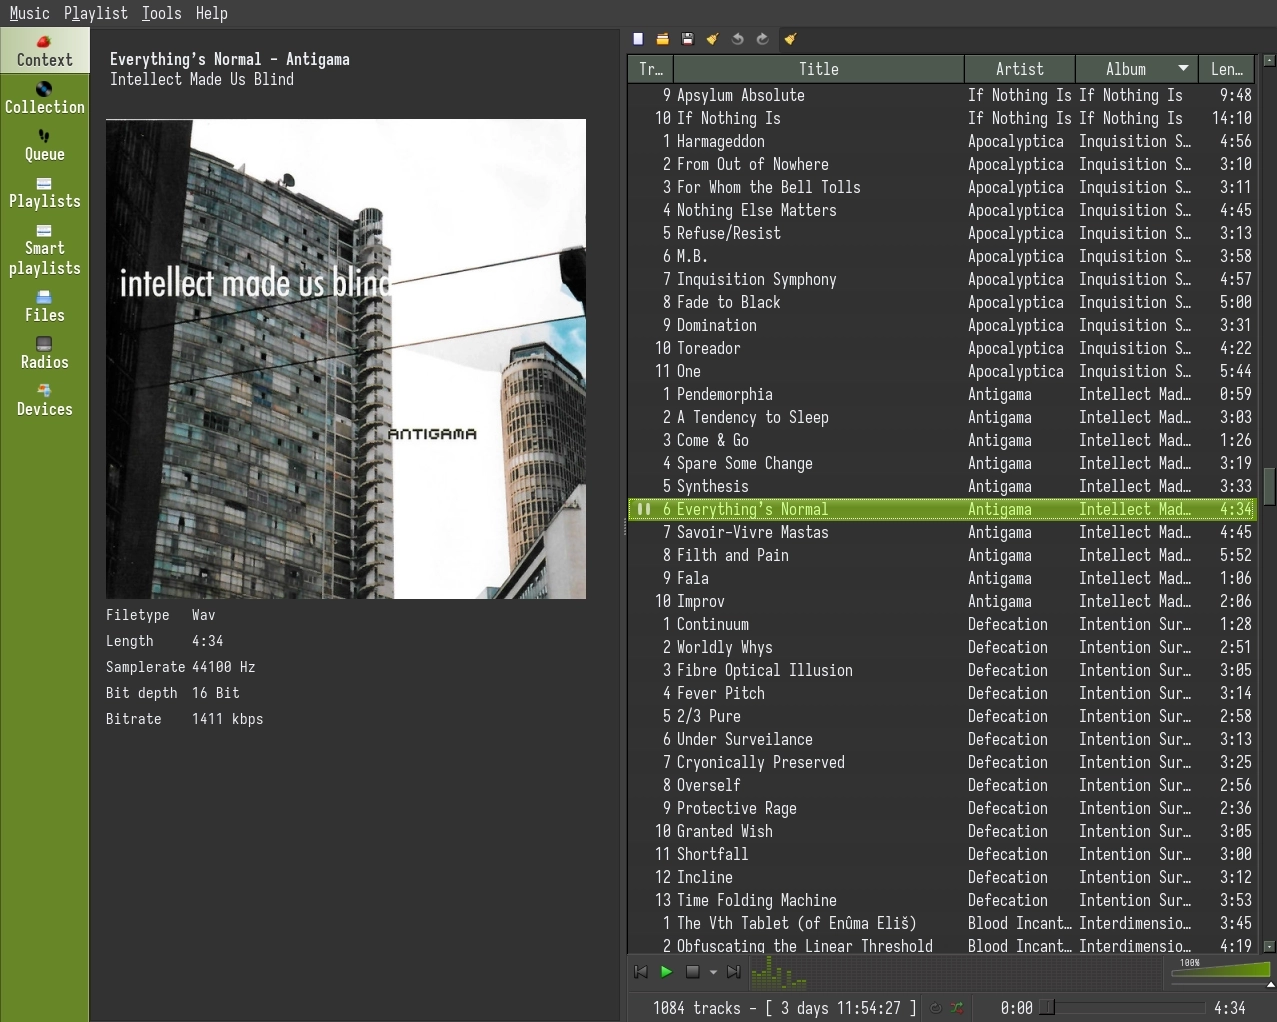Click the green play button
This screenshot has width=1277, height=1022.
tap(666, 971)
